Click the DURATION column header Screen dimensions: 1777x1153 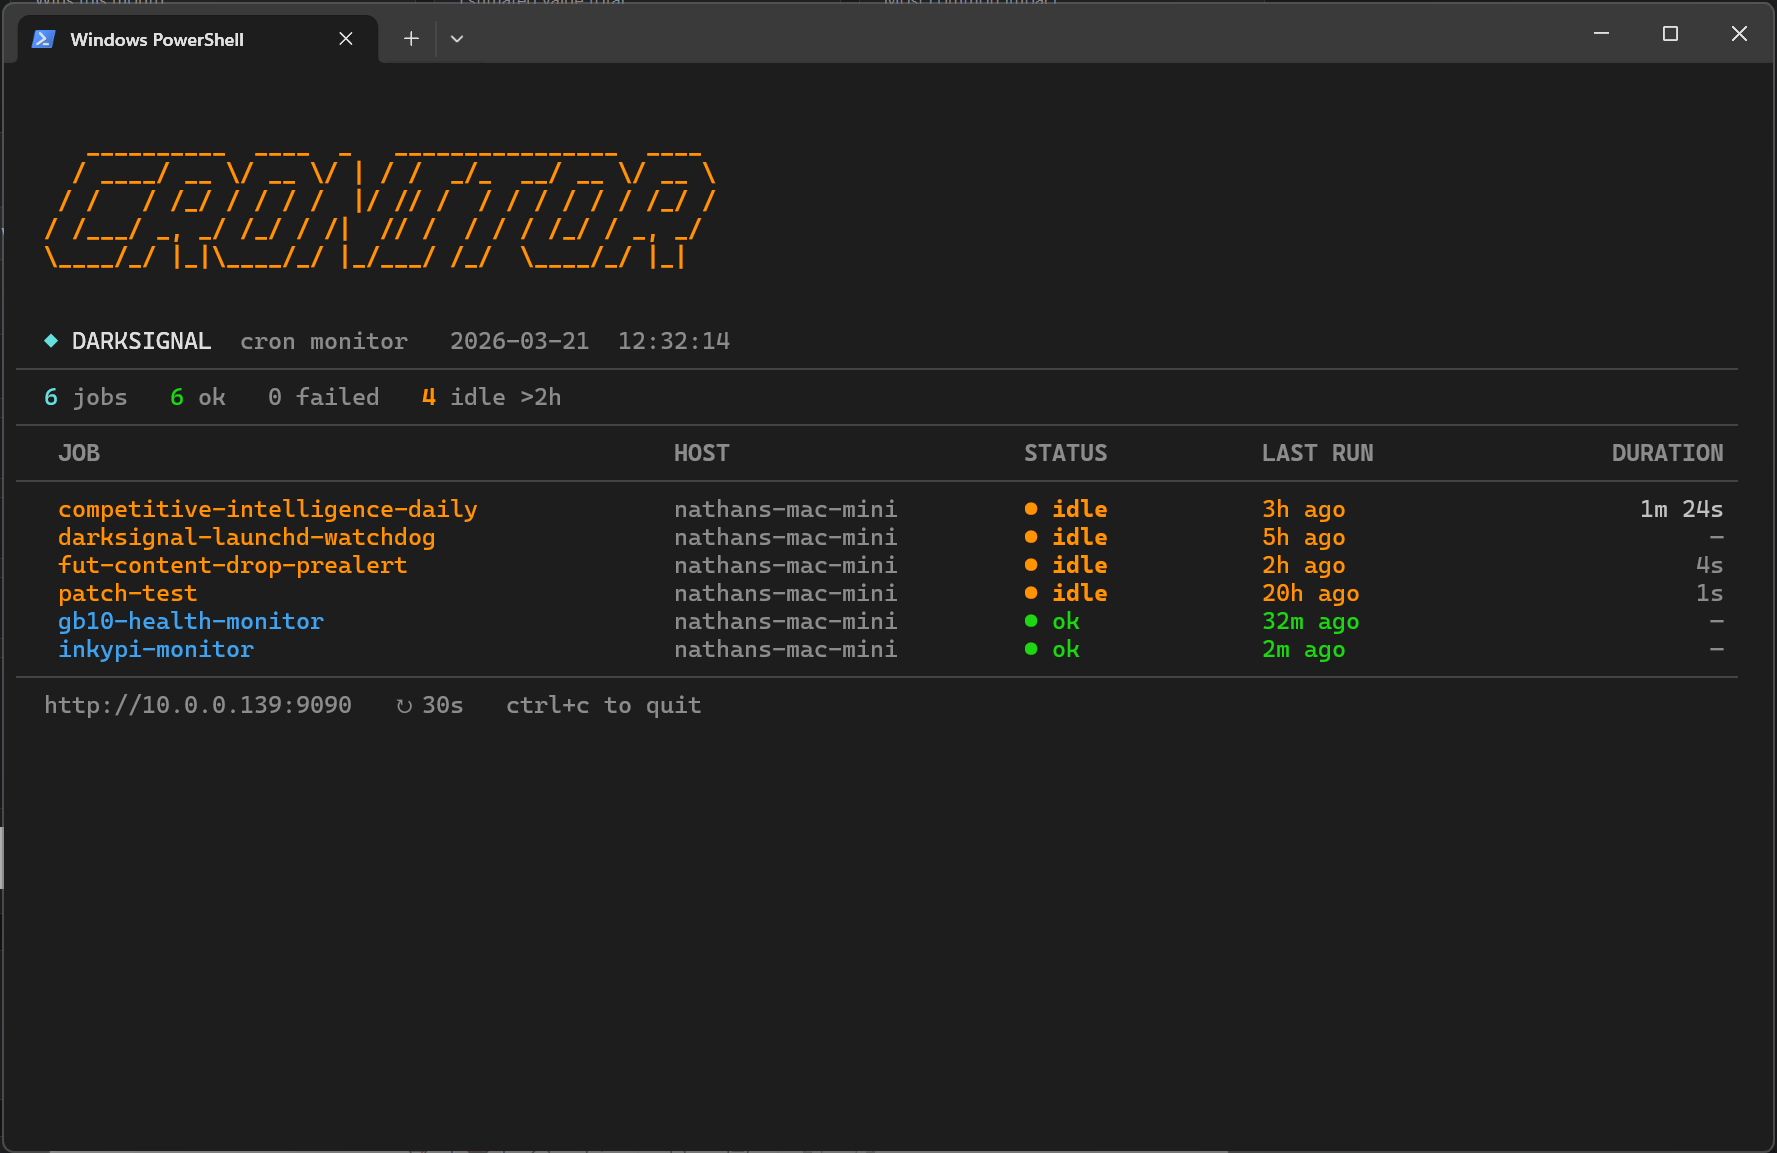point(1668,453)
